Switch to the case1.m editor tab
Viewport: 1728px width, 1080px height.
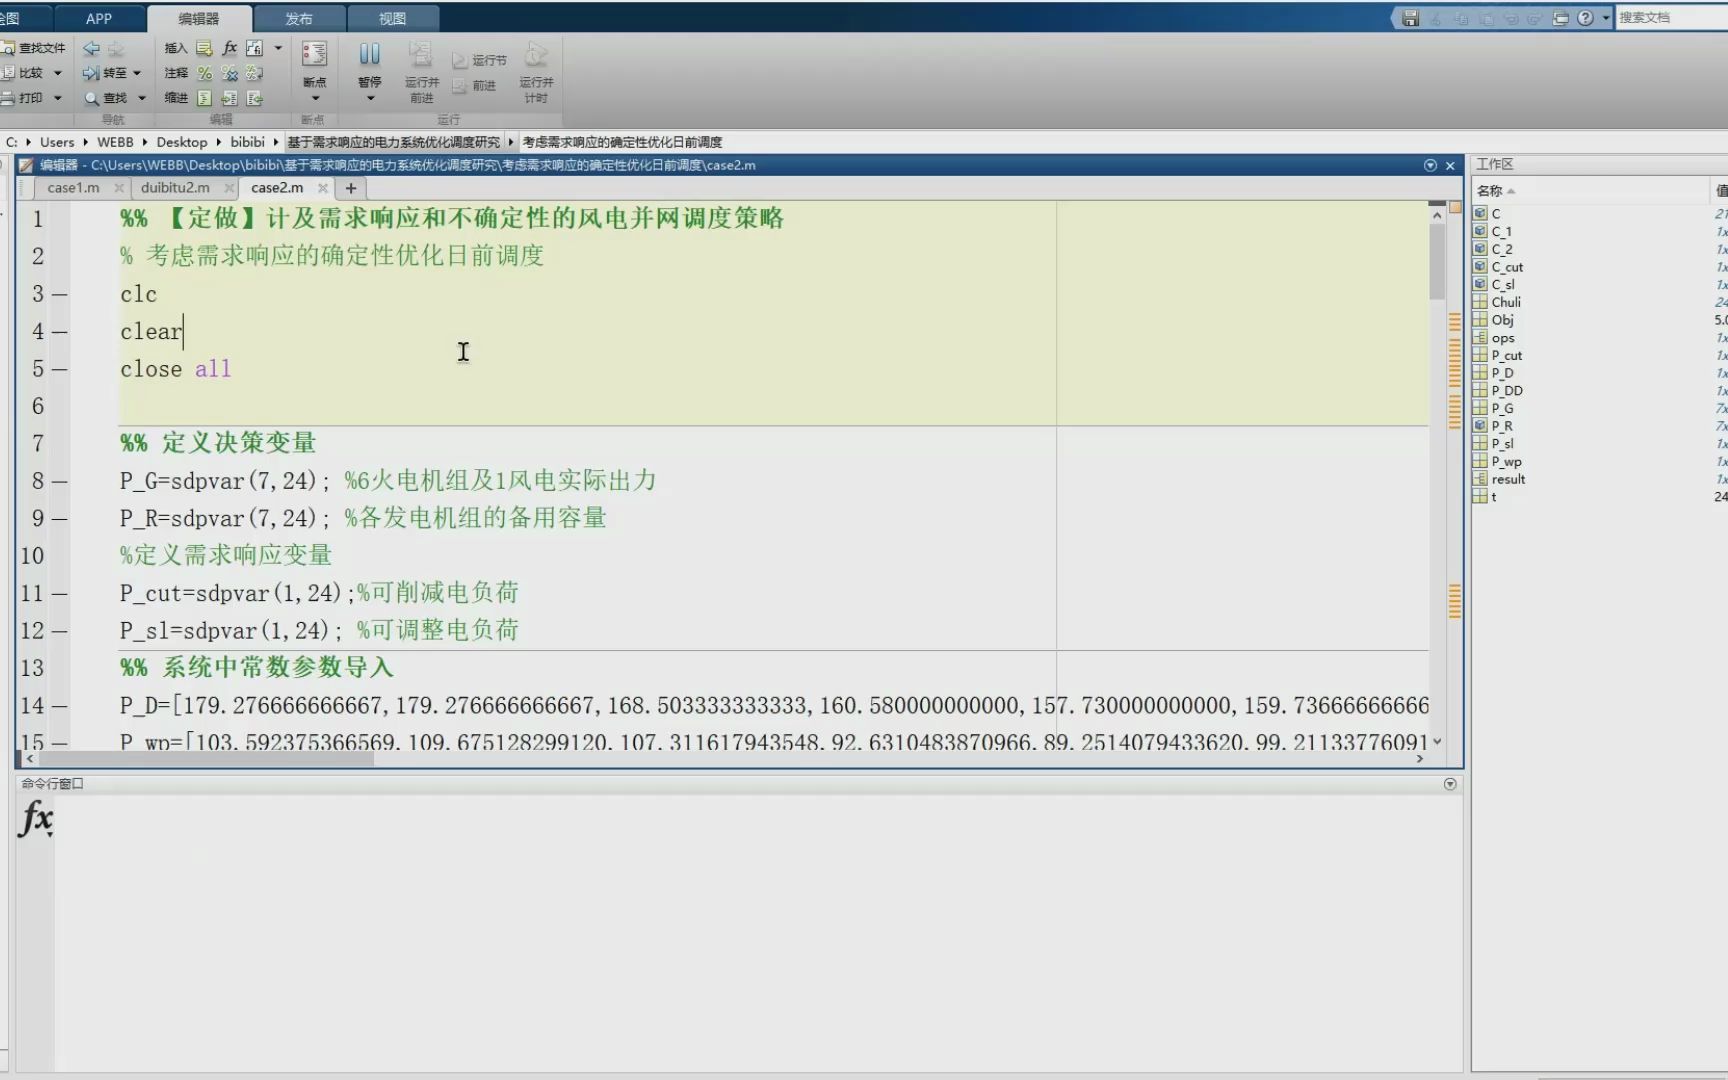pos(73,187)
